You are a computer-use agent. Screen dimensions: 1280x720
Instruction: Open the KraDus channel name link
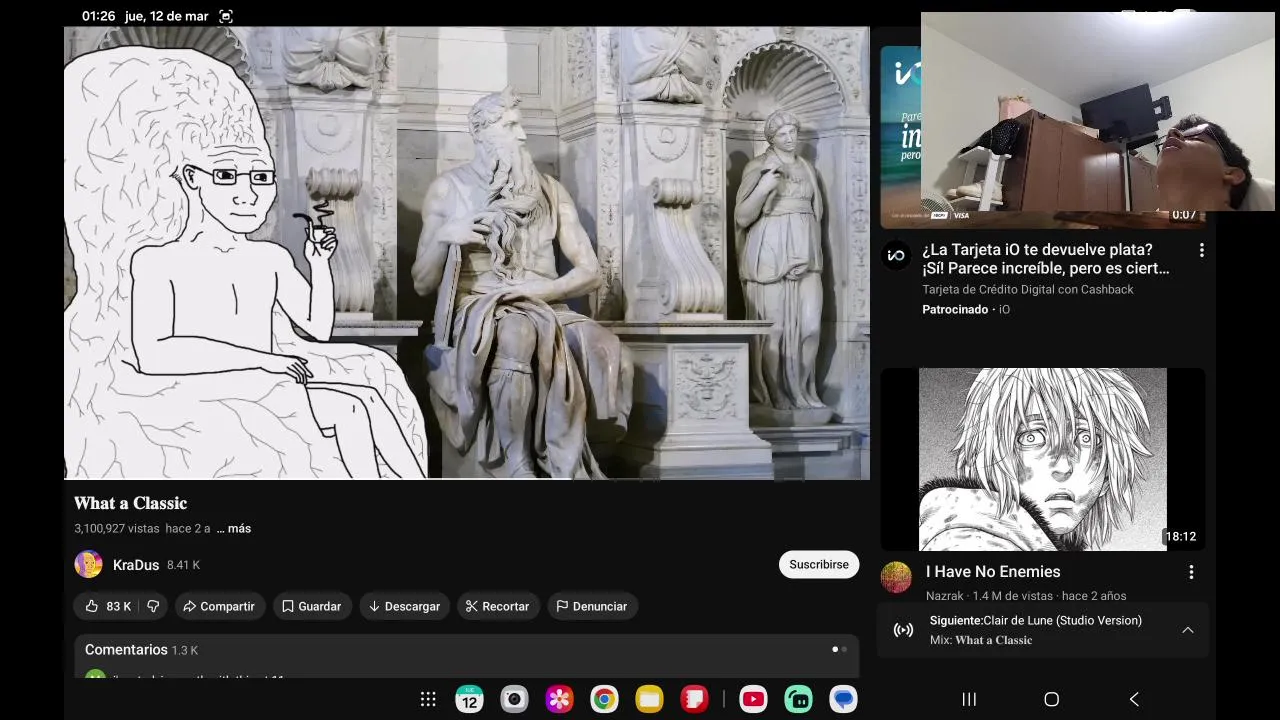pos(136,565)
